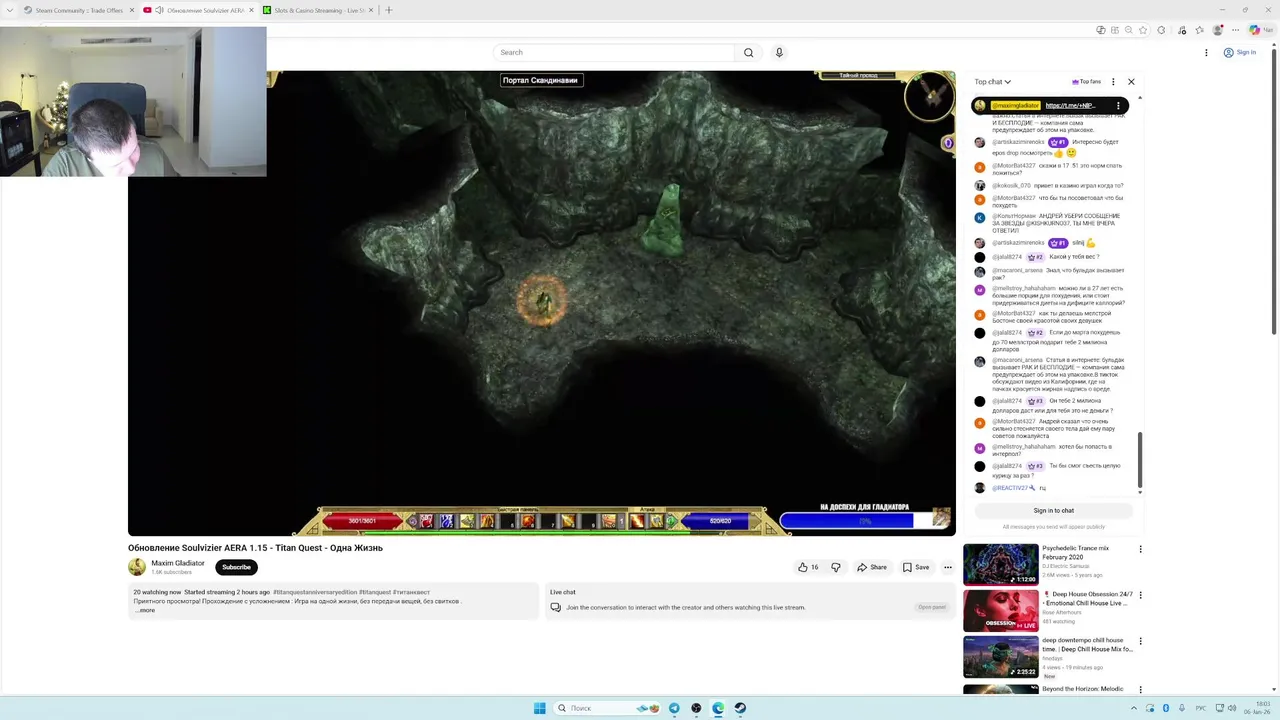
Task: Share the live stream video
Action: pyautogui.click(x=871, y=567)
